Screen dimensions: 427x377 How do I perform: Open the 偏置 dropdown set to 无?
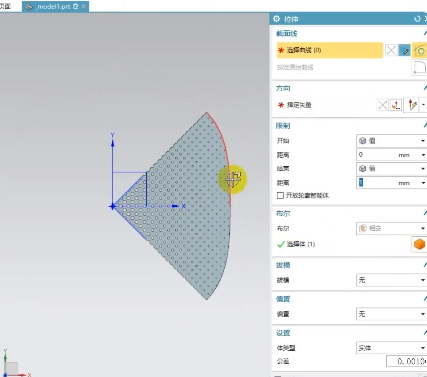(x=391, y=314)
